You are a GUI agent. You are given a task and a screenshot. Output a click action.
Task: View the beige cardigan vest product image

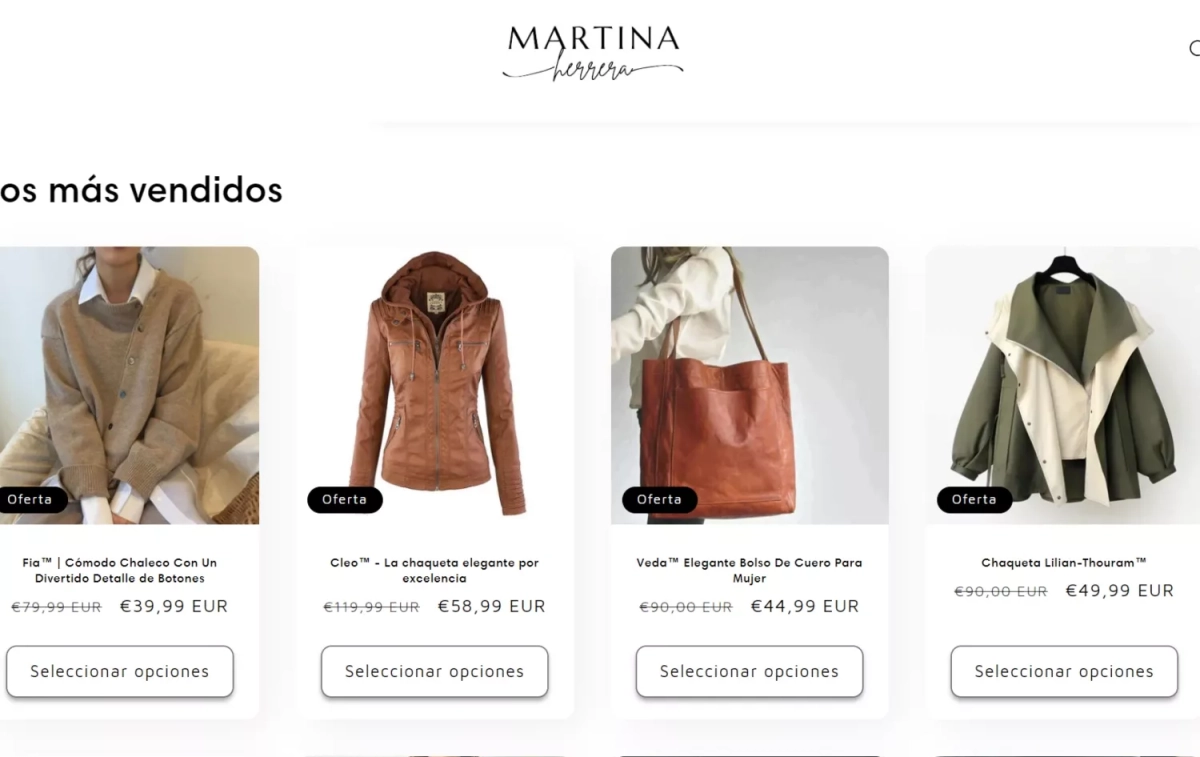pyautogui.click(x=128, y=385)
